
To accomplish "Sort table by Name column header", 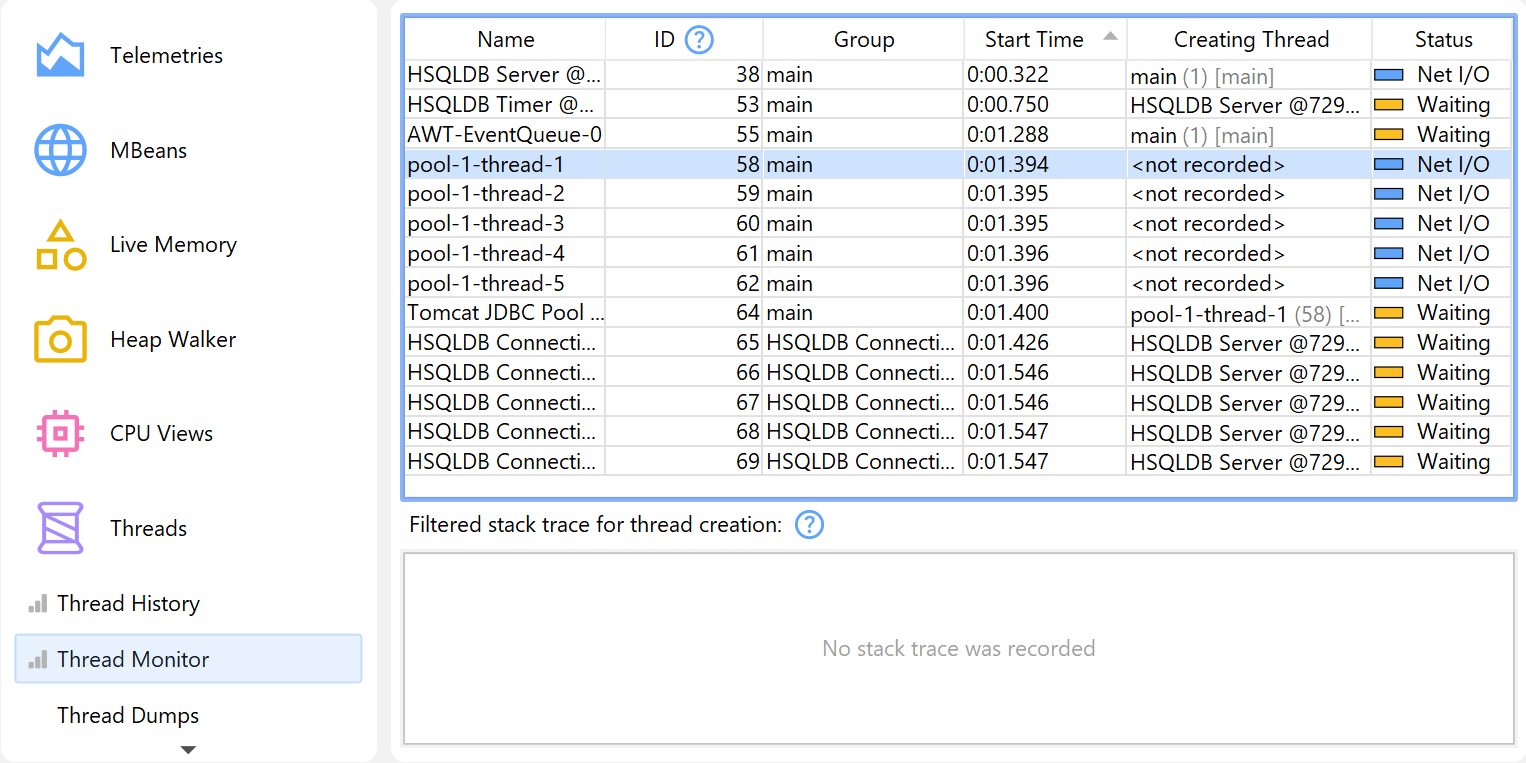I will (505, 40).
